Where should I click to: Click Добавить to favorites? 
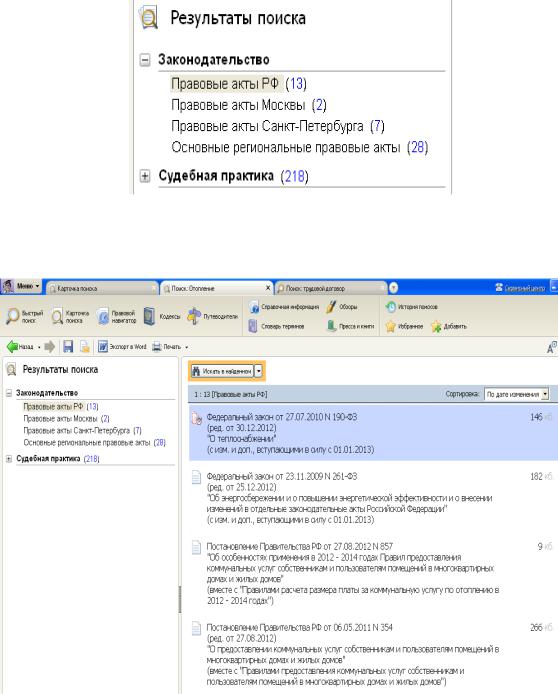449,326
